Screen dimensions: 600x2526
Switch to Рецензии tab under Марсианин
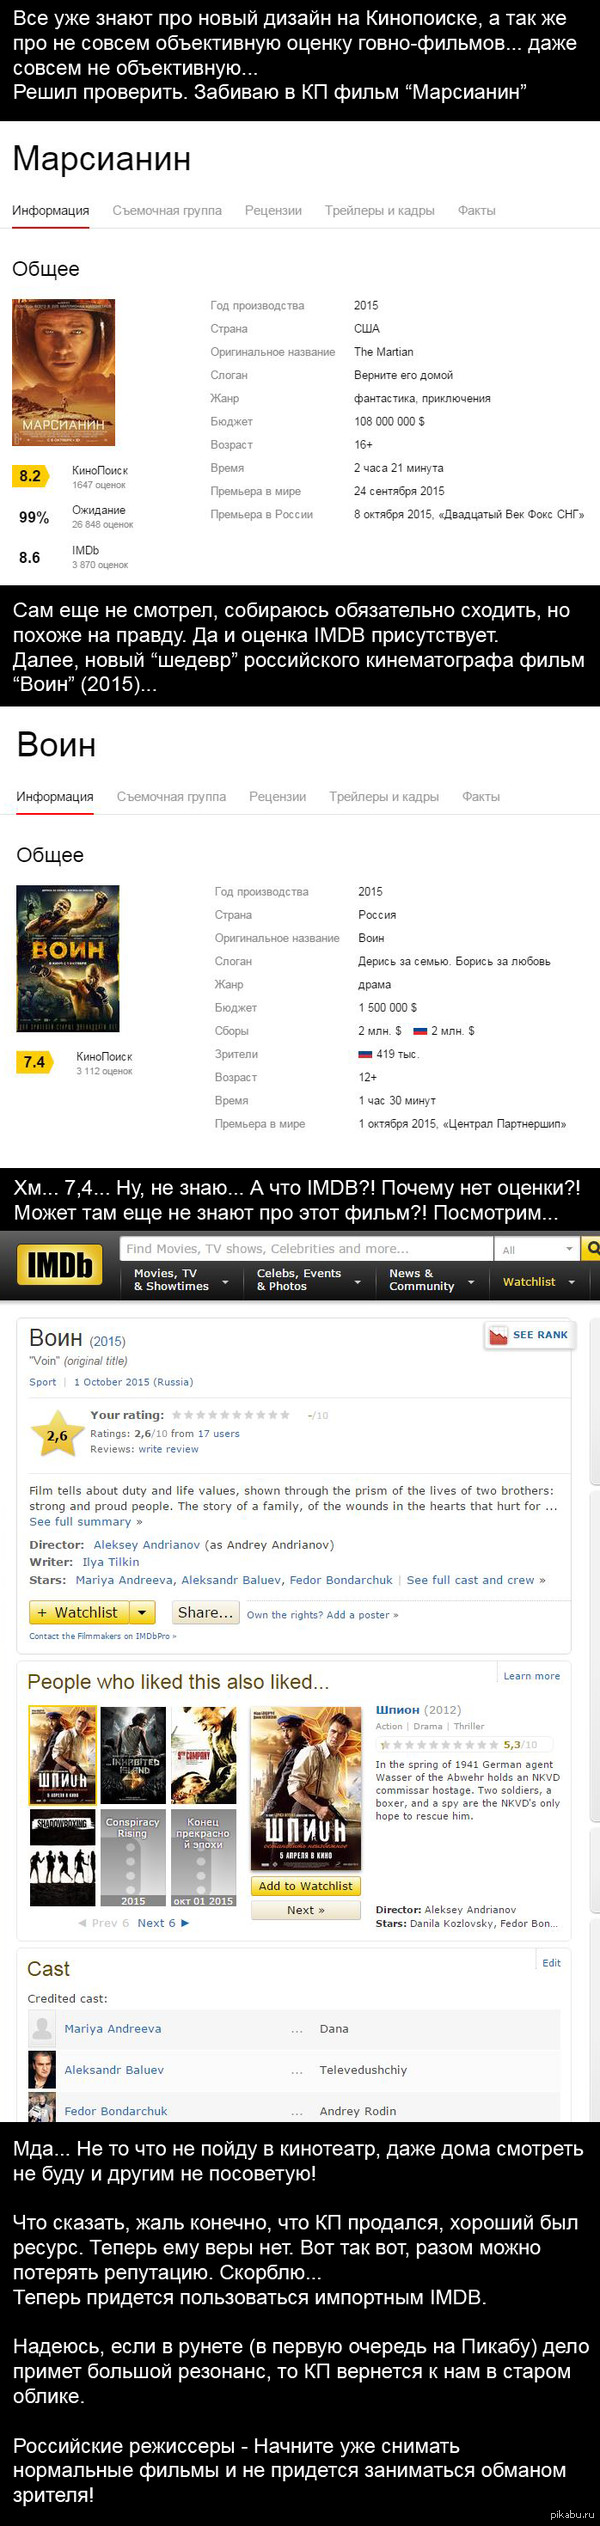[273, 211]
